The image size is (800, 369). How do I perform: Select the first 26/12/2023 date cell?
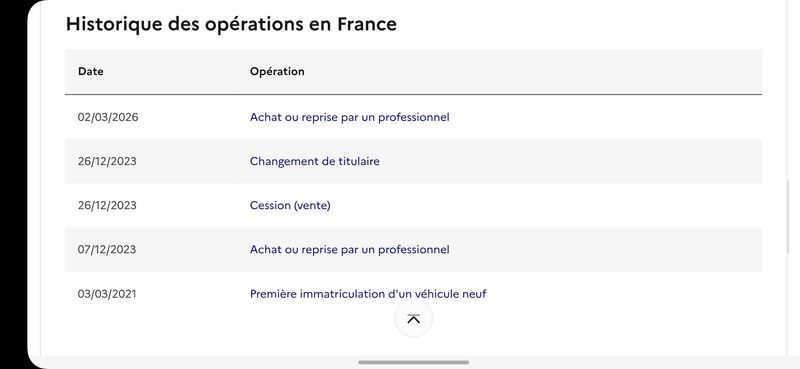point(107,161)
